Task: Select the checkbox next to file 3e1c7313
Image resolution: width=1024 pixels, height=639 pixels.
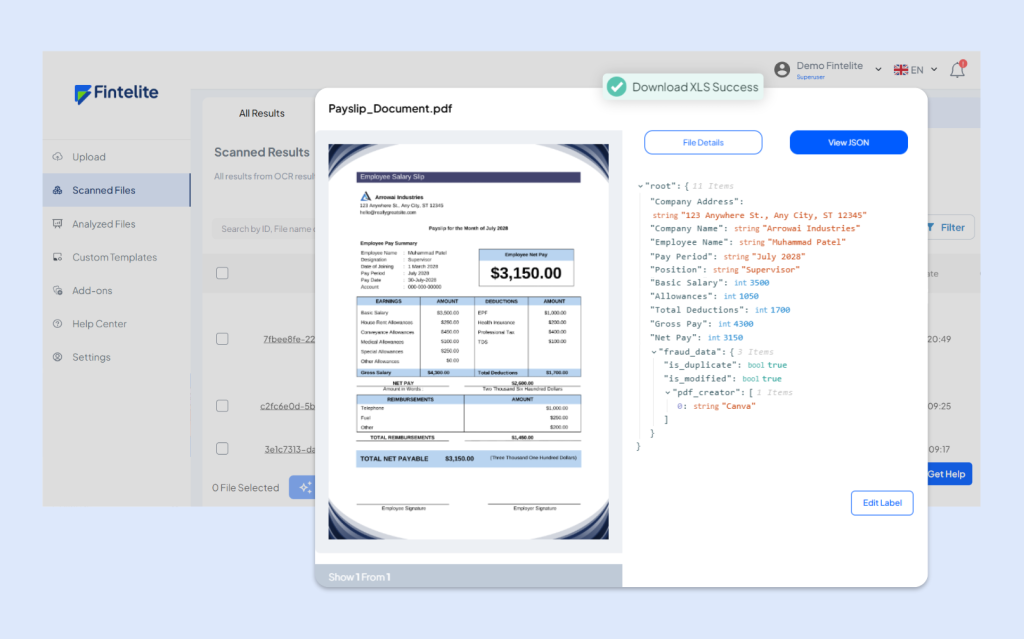Action: pos(222,449)
